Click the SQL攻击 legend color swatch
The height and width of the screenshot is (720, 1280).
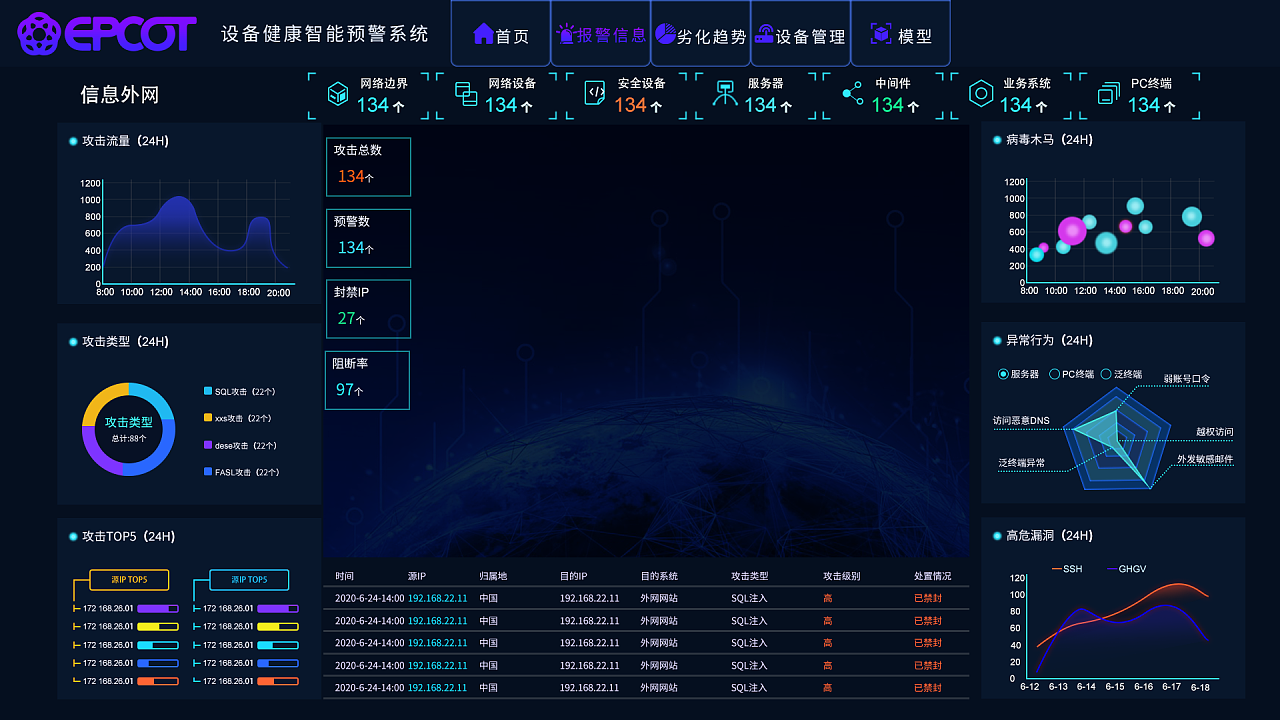(x=207, y=391)
